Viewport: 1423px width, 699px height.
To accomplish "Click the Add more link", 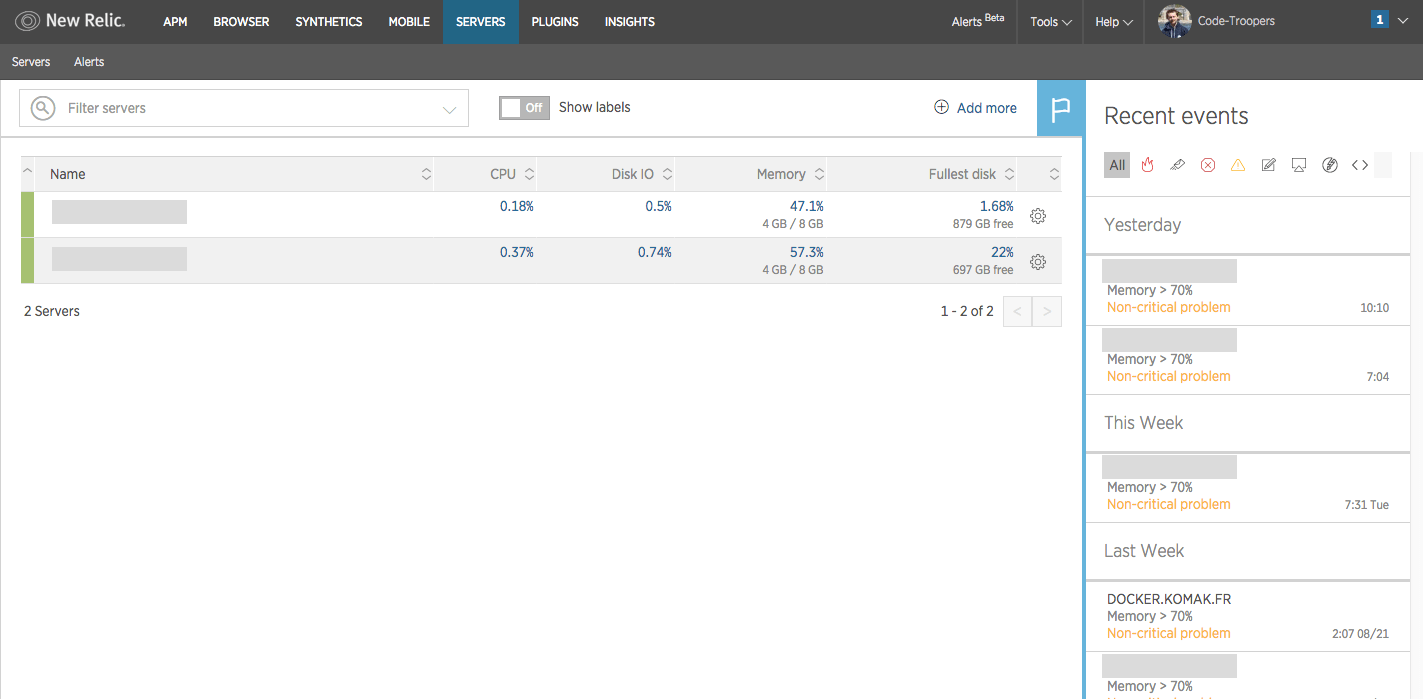I will point(975,108).
